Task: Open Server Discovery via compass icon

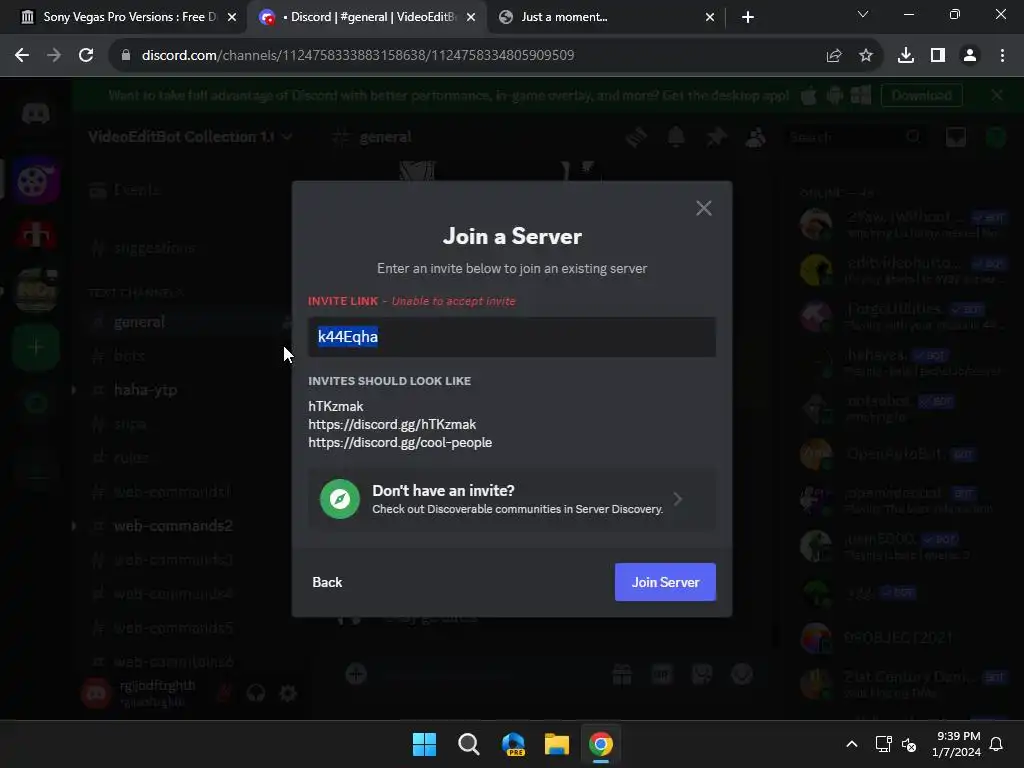Action: pyautogui.click(x=340, y=499)
